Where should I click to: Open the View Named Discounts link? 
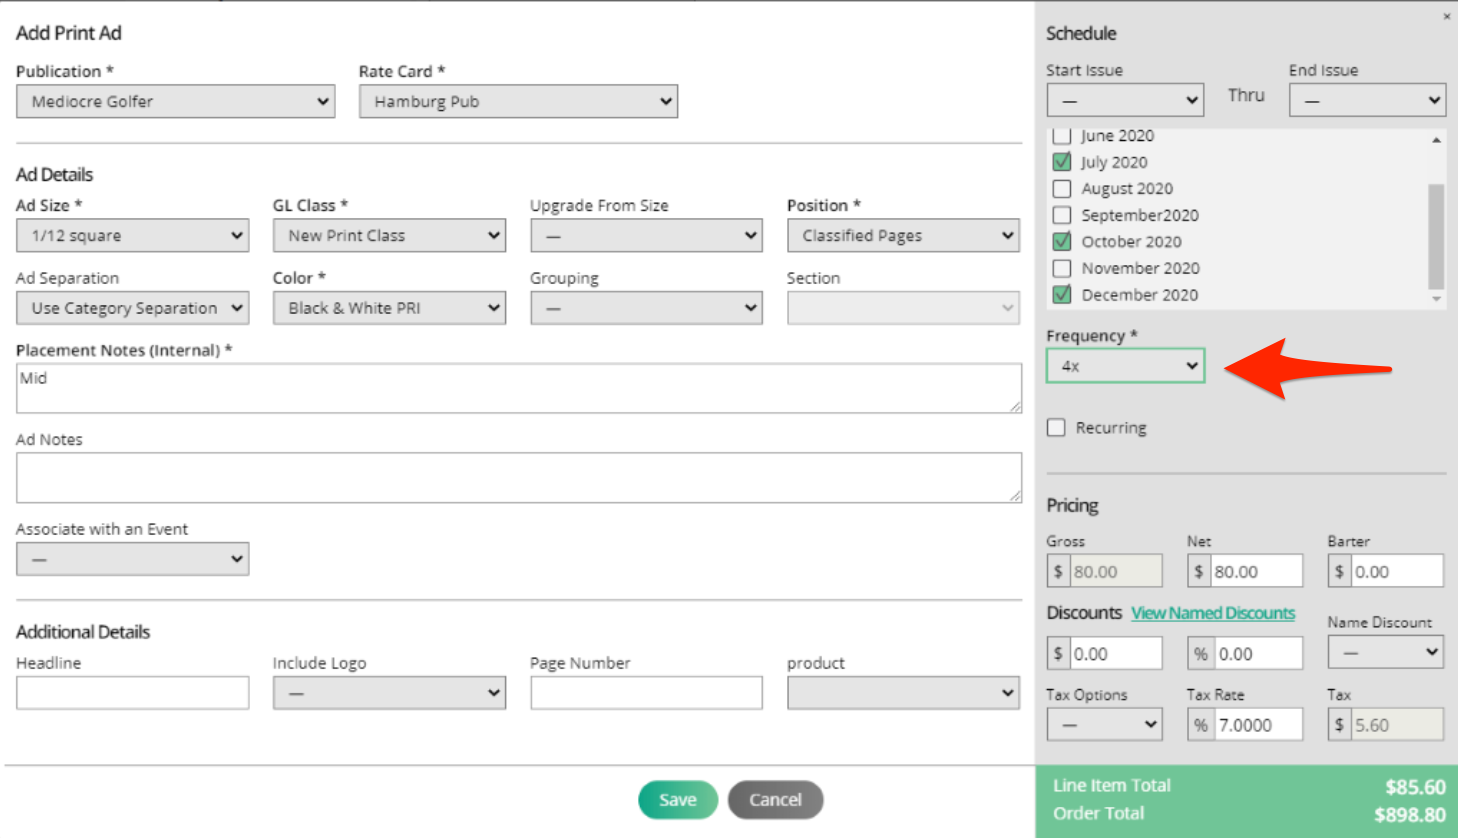1213,613
